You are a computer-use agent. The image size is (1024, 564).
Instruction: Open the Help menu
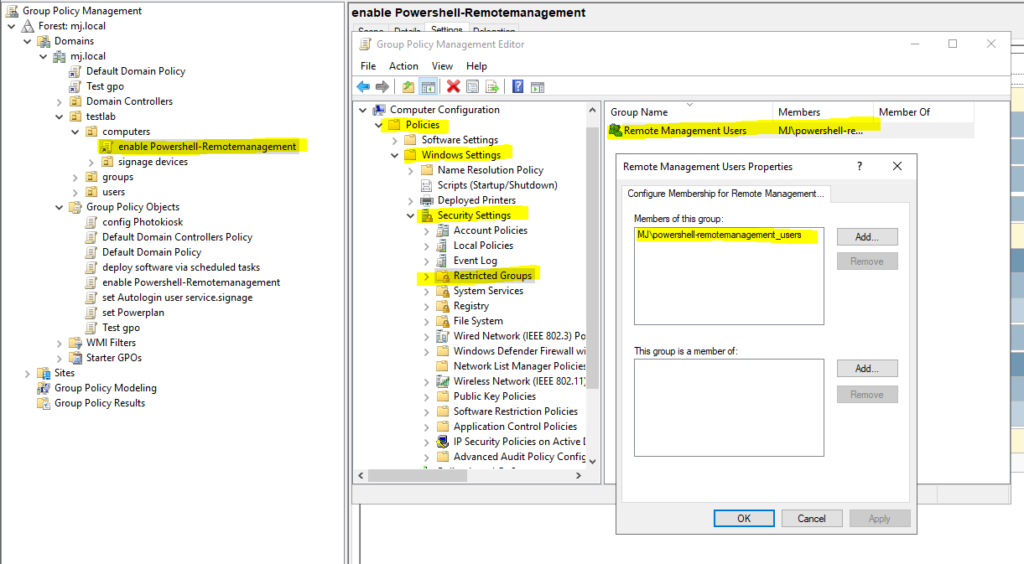pyautogui.click(x=477, y=66)
